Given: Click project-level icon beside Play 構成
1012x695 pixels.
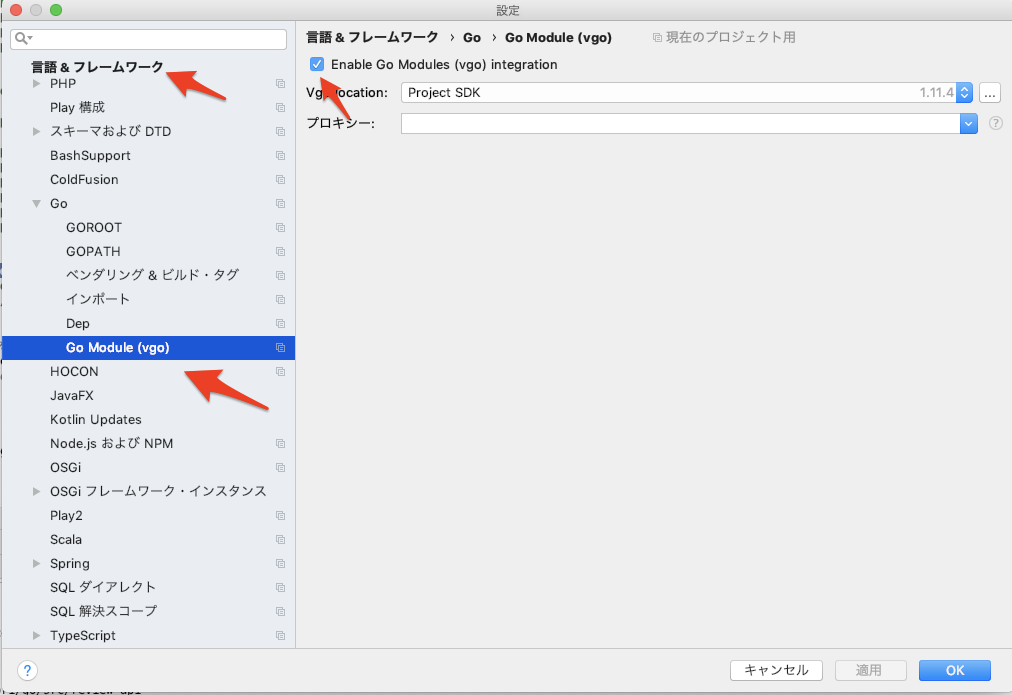Looking at the screenshot, I should [280, 107].
